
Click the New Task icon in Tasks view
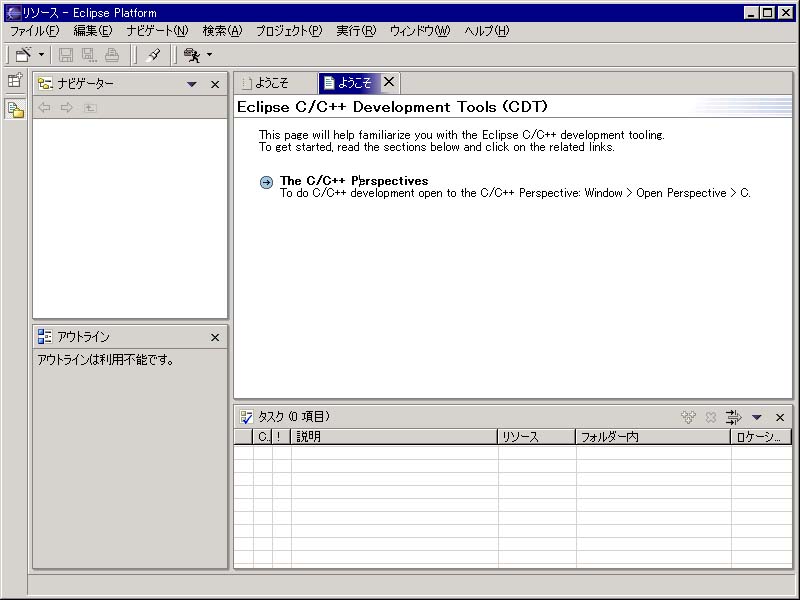tap(688, 417)
